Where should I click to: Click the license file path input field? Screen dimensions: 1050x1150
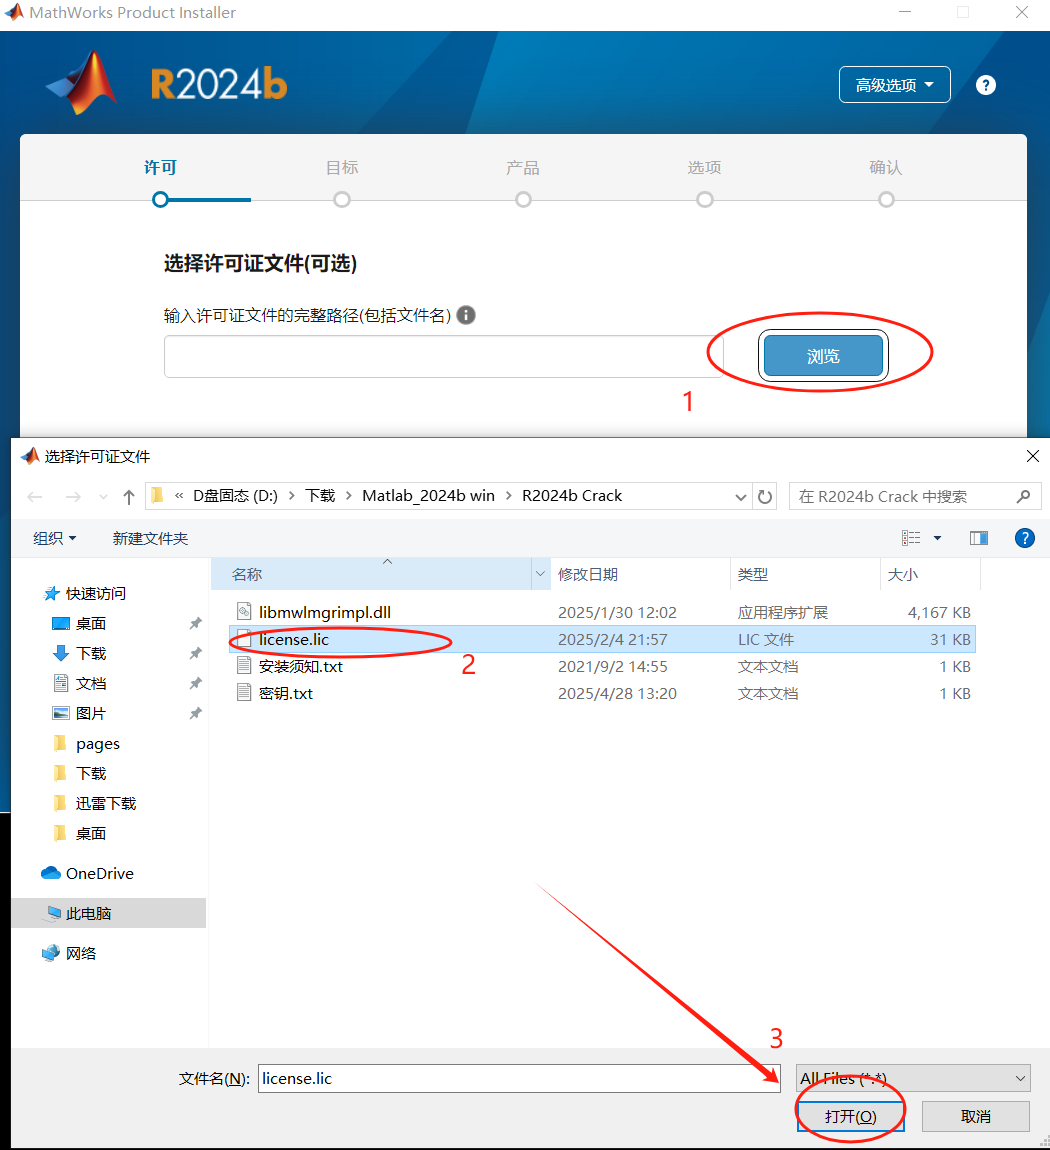pyautogui.click(x=444, y=356)
